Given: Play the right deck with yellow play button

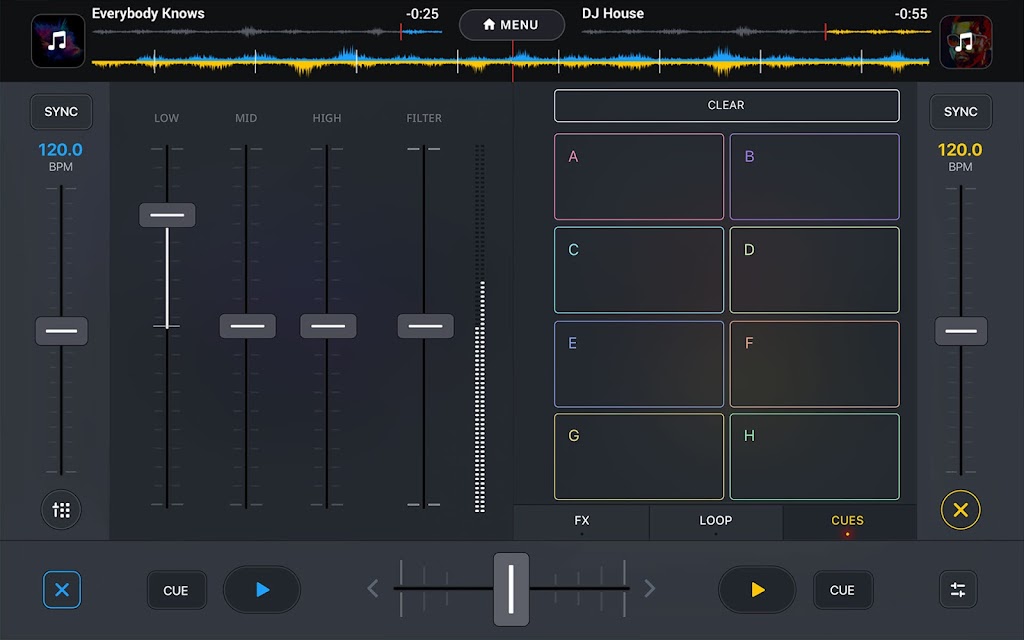Looking at the screenshot, I should click(757, 590).
